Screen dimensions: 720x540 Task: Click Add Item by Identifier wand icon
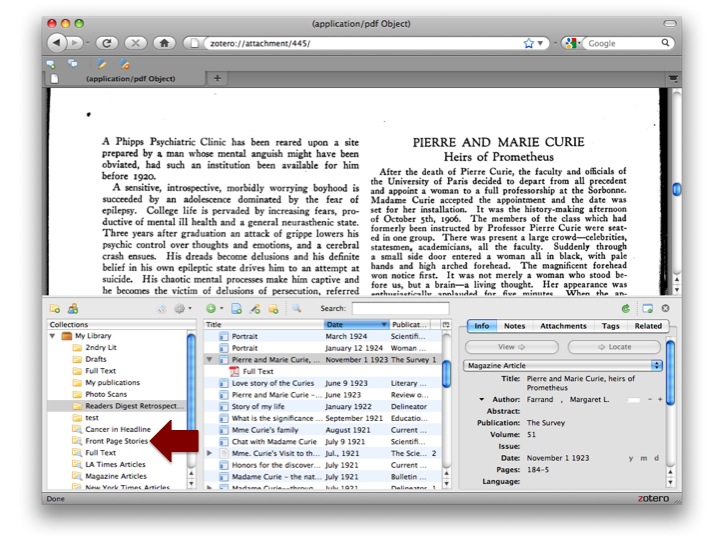click(255, 309)
